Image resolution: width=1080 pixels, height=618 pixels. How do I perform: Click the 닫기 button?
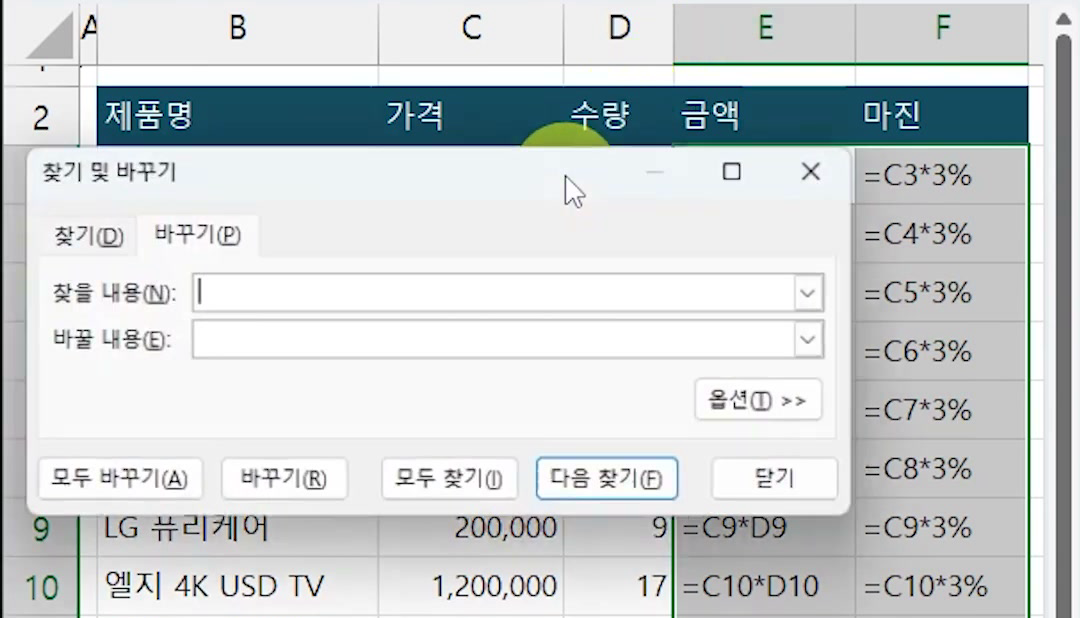[774, 478]
